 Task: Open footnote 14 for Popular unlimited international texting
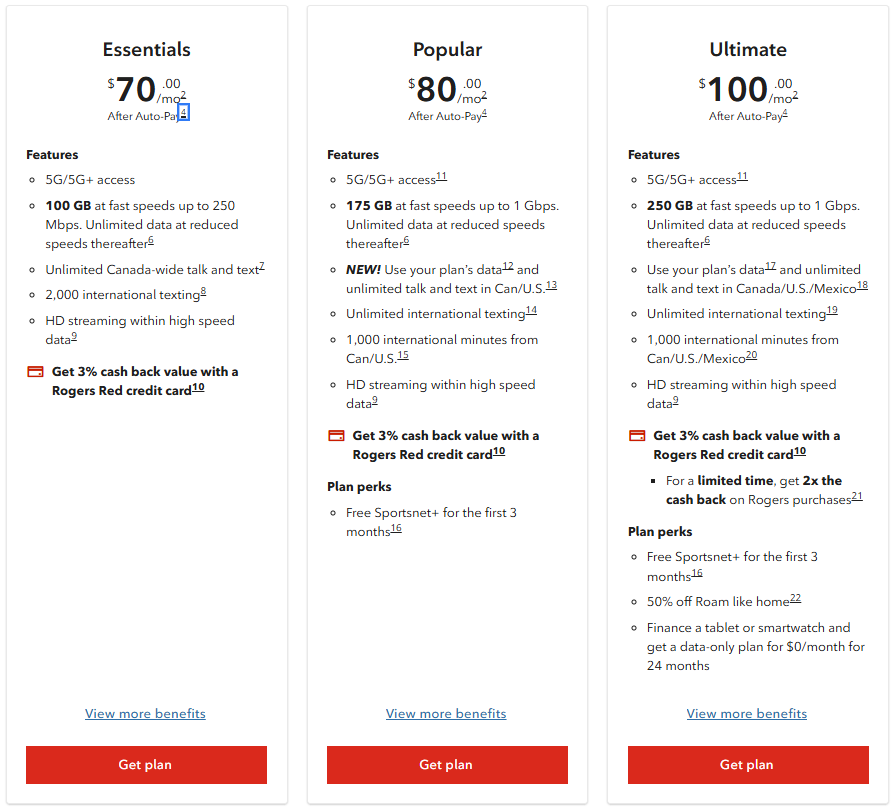pyautogui.click(x=531, y=311)
